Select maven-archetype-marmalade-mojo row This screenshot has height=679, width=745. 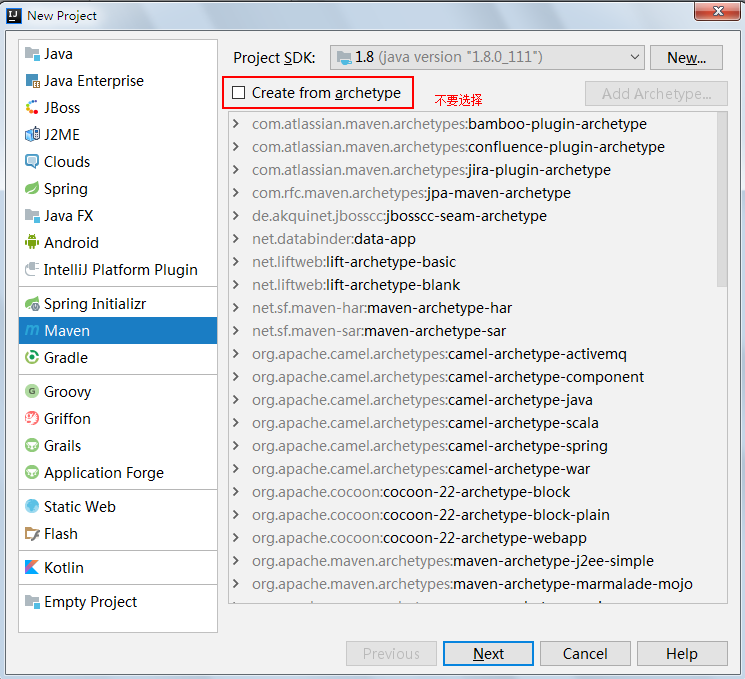point(478,584)
